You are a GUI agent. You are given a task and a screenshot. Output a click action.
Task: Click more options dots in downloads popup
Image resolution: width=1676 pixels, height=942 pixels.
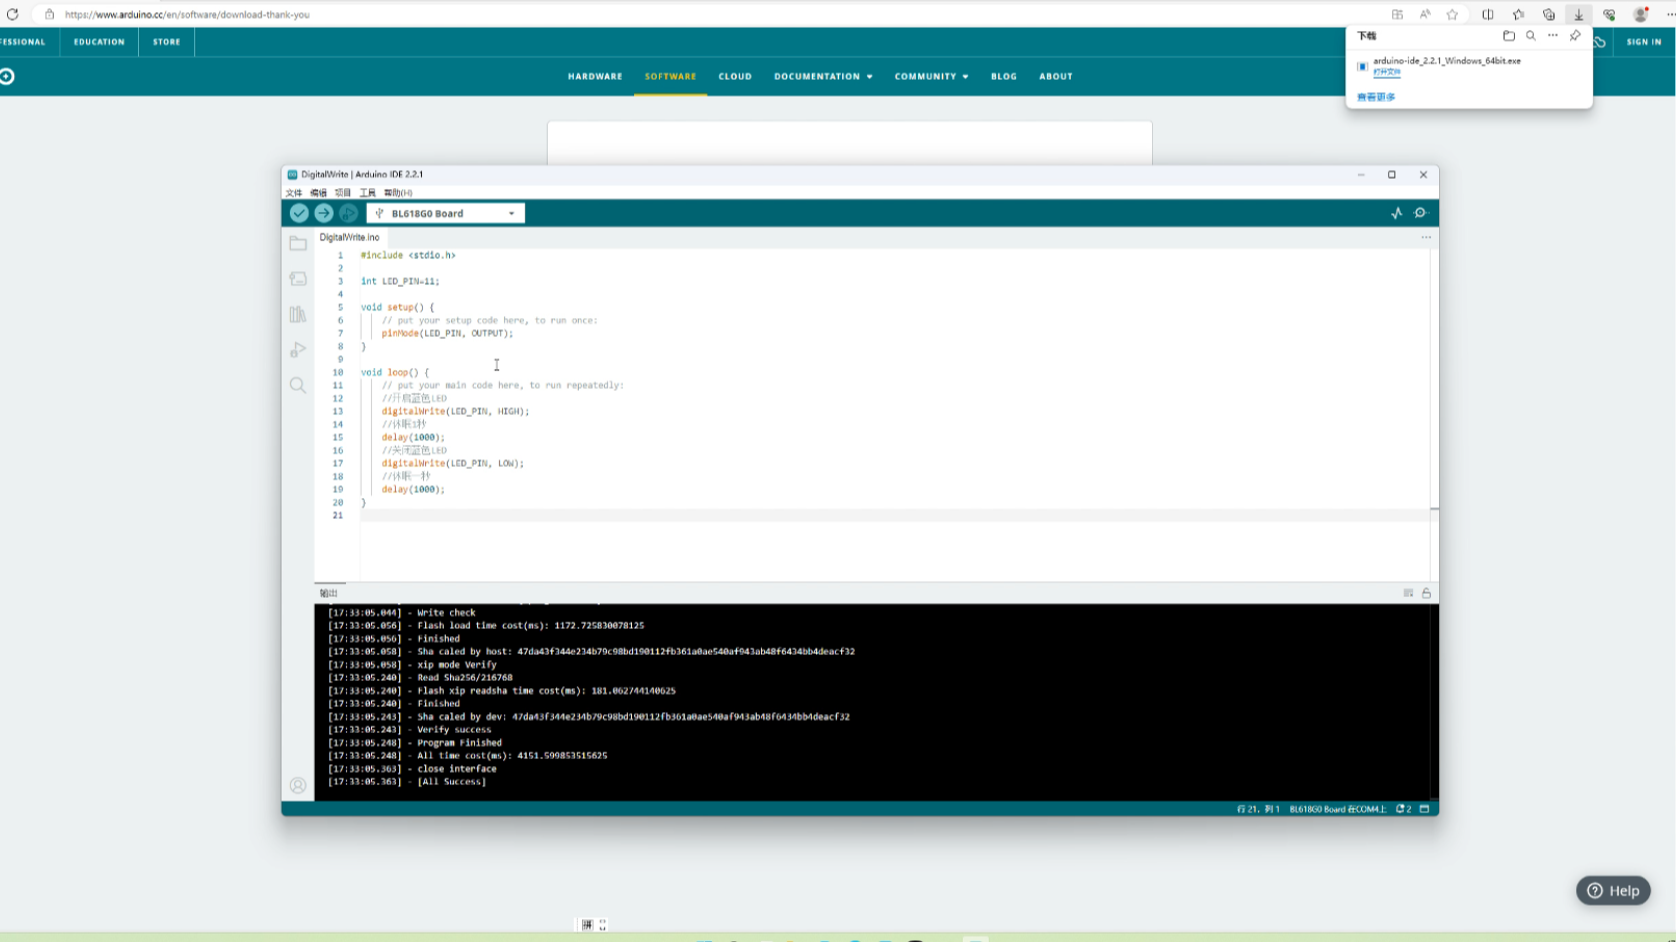tap(1553, 35)
